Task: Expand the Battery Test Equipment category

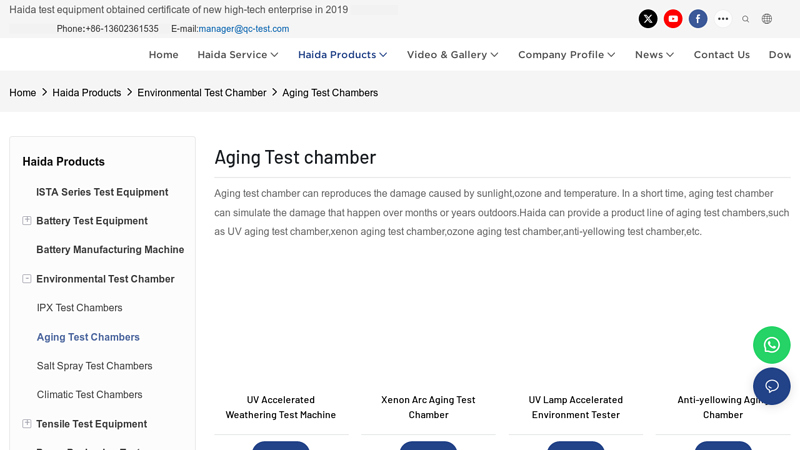Action: [27, 220]
